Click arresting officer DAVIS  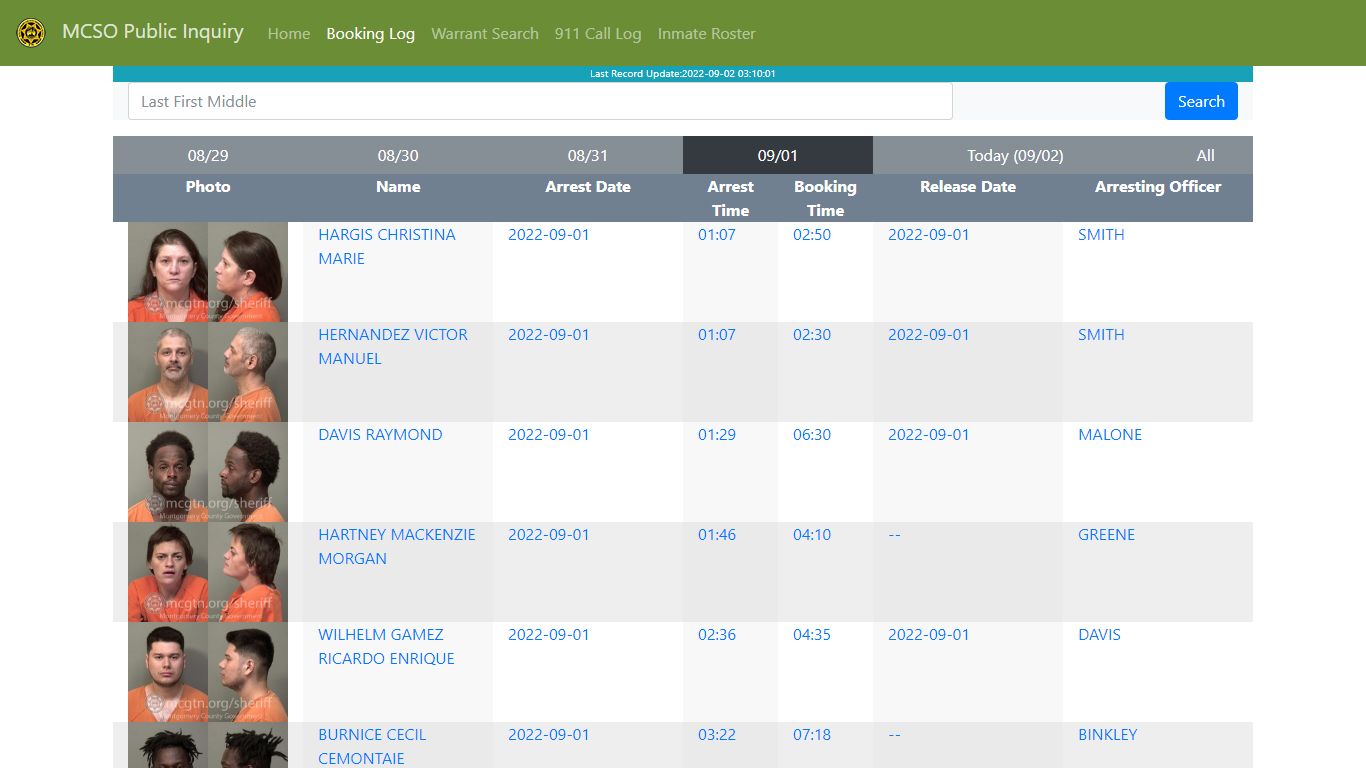pyautogui.click(x=1099, y=634)
